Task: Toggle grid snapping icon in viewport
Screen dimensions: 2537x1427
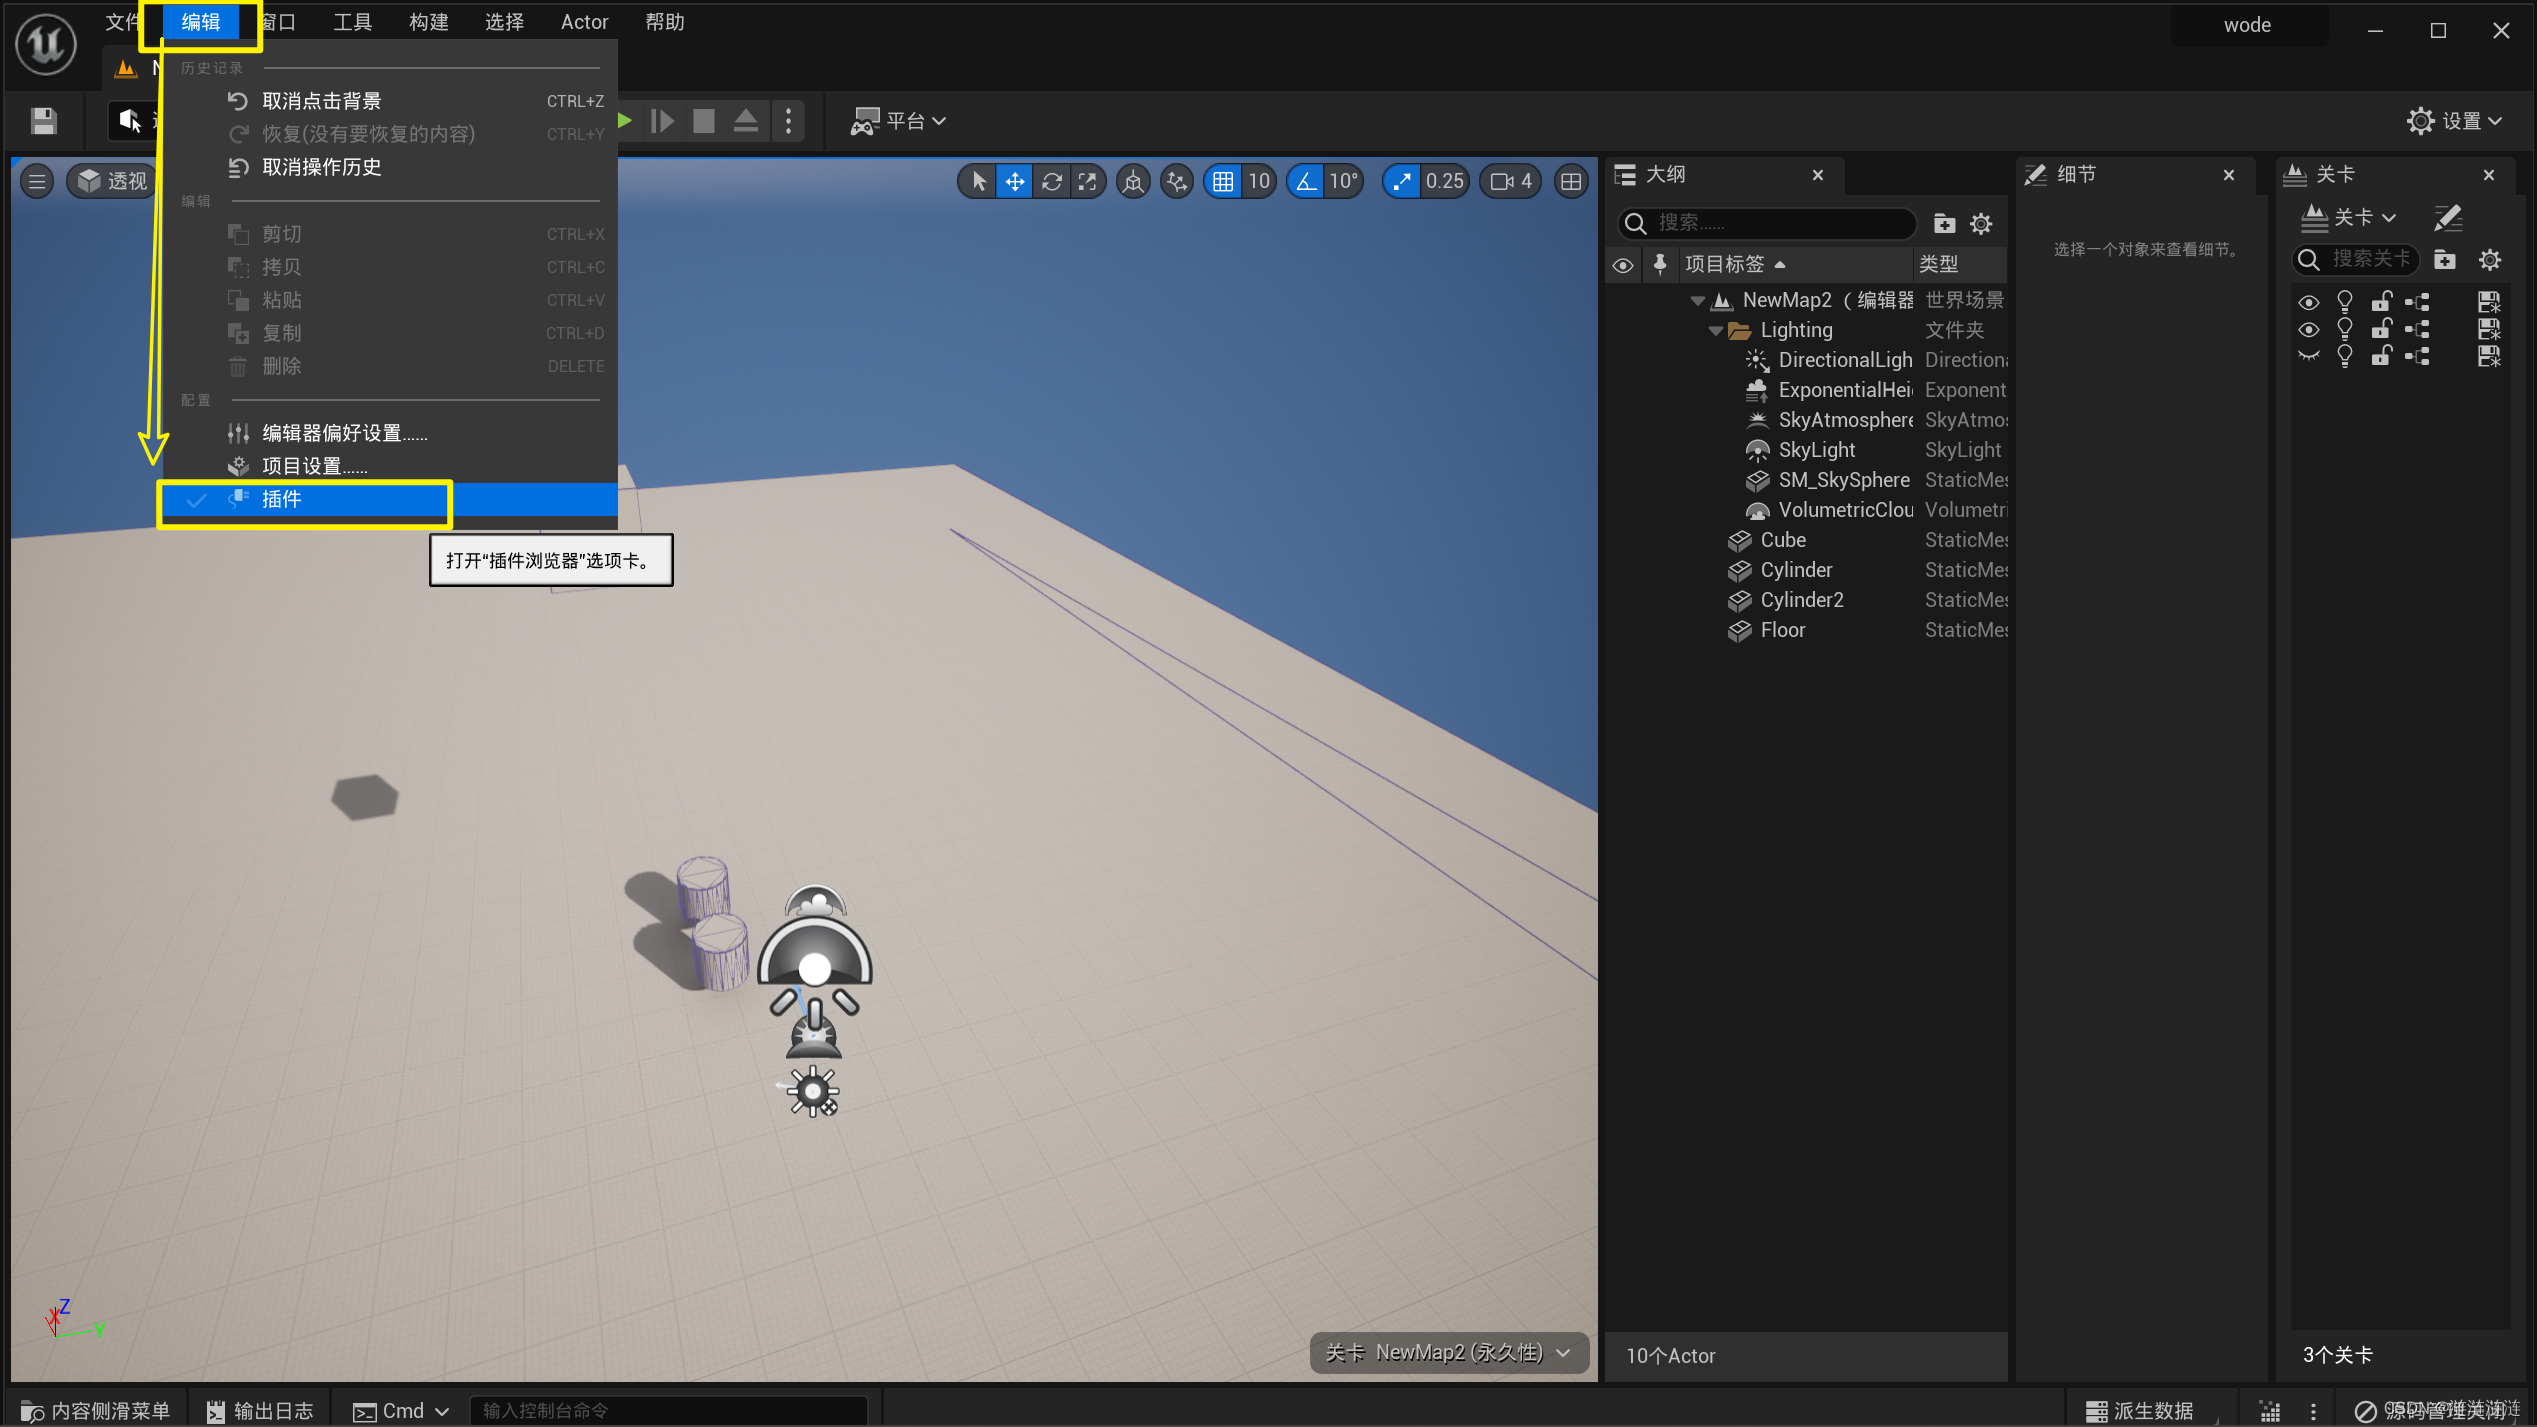Action: click(1223, 181)
